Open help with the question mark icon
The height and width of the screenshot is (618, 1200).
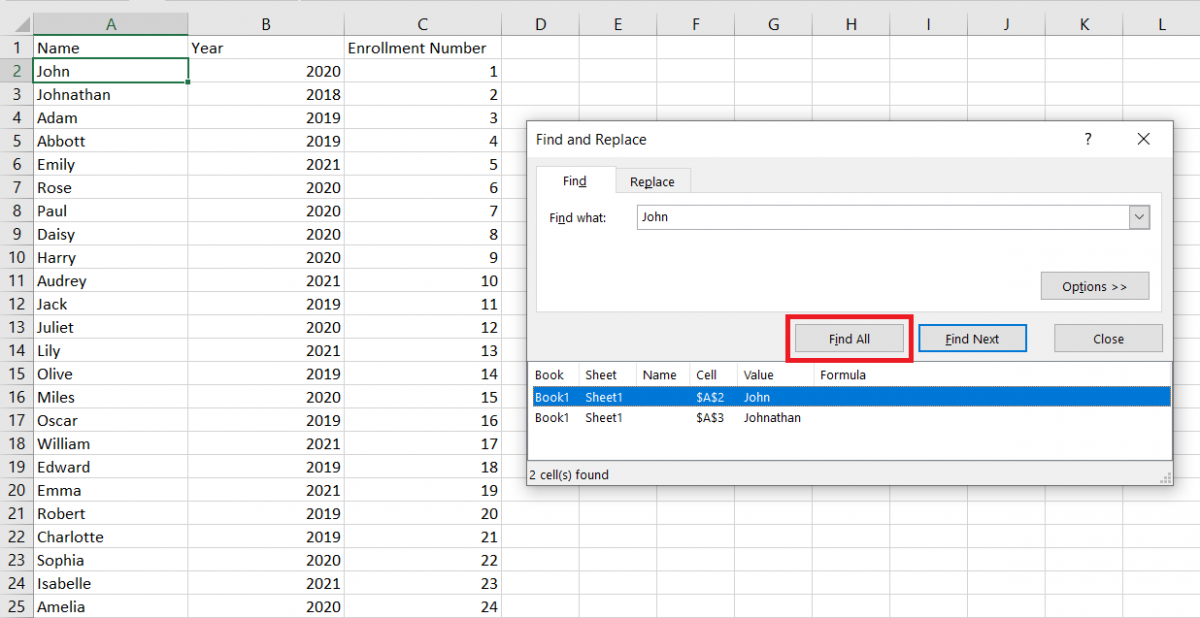click(1088, 140)
